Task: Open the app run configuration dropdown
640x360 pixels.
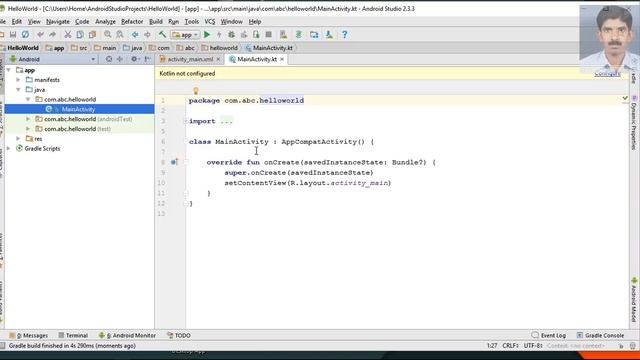Action: pos(185,35)
